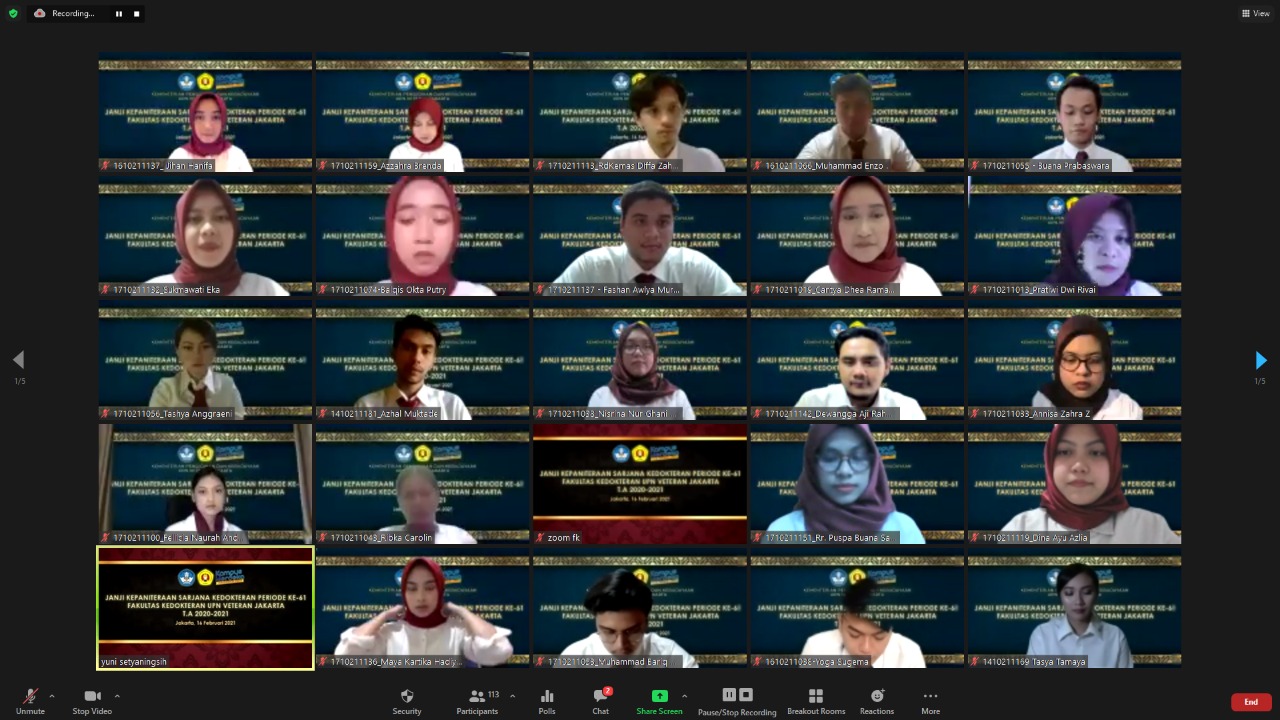The height and width of the screenshot is (720, 1280).
Task: Open Breakout Rooms
Action: click(x=815, y=700)
